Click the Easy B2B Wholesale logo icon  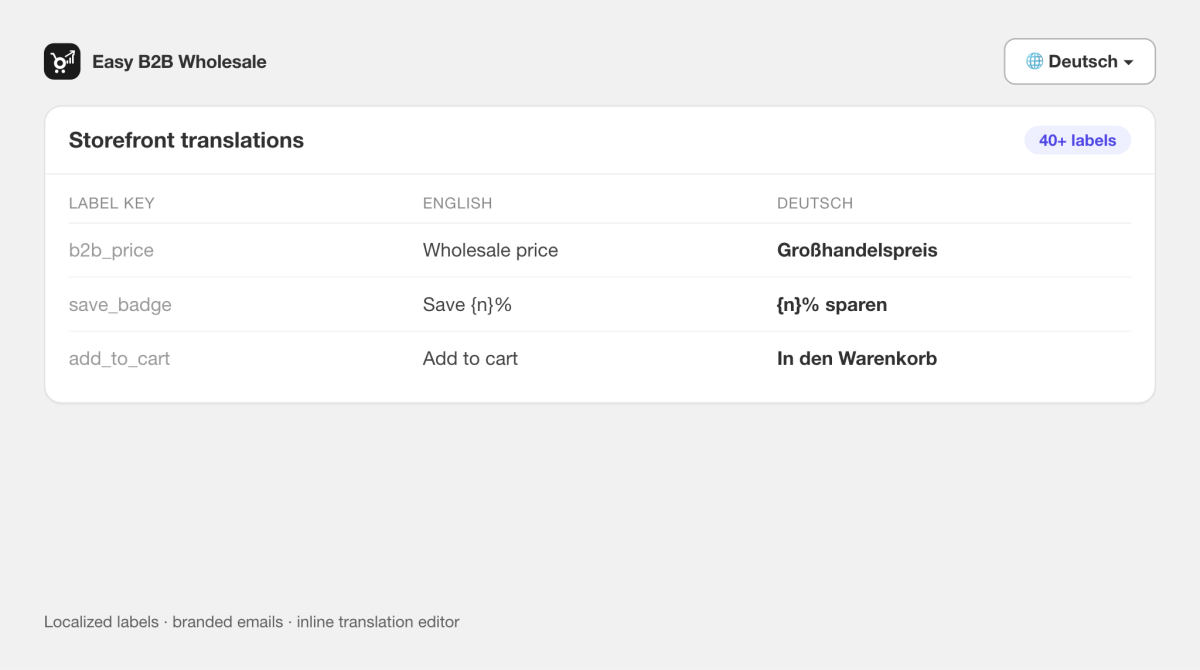coord(62,61)
